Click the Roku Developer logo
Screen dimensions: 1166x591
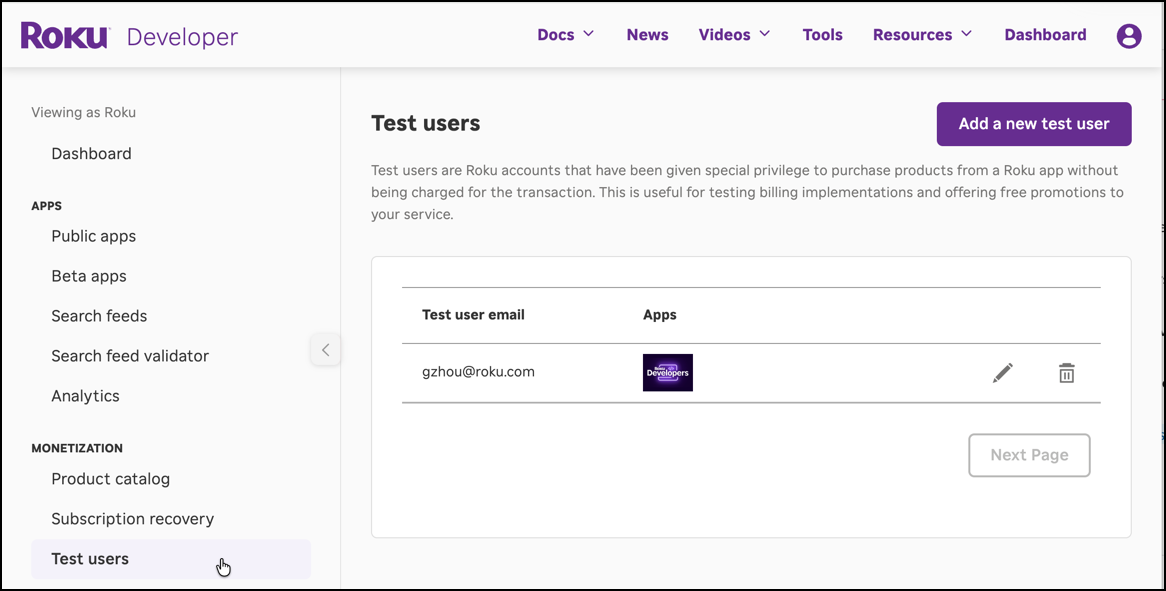[129, 36]
